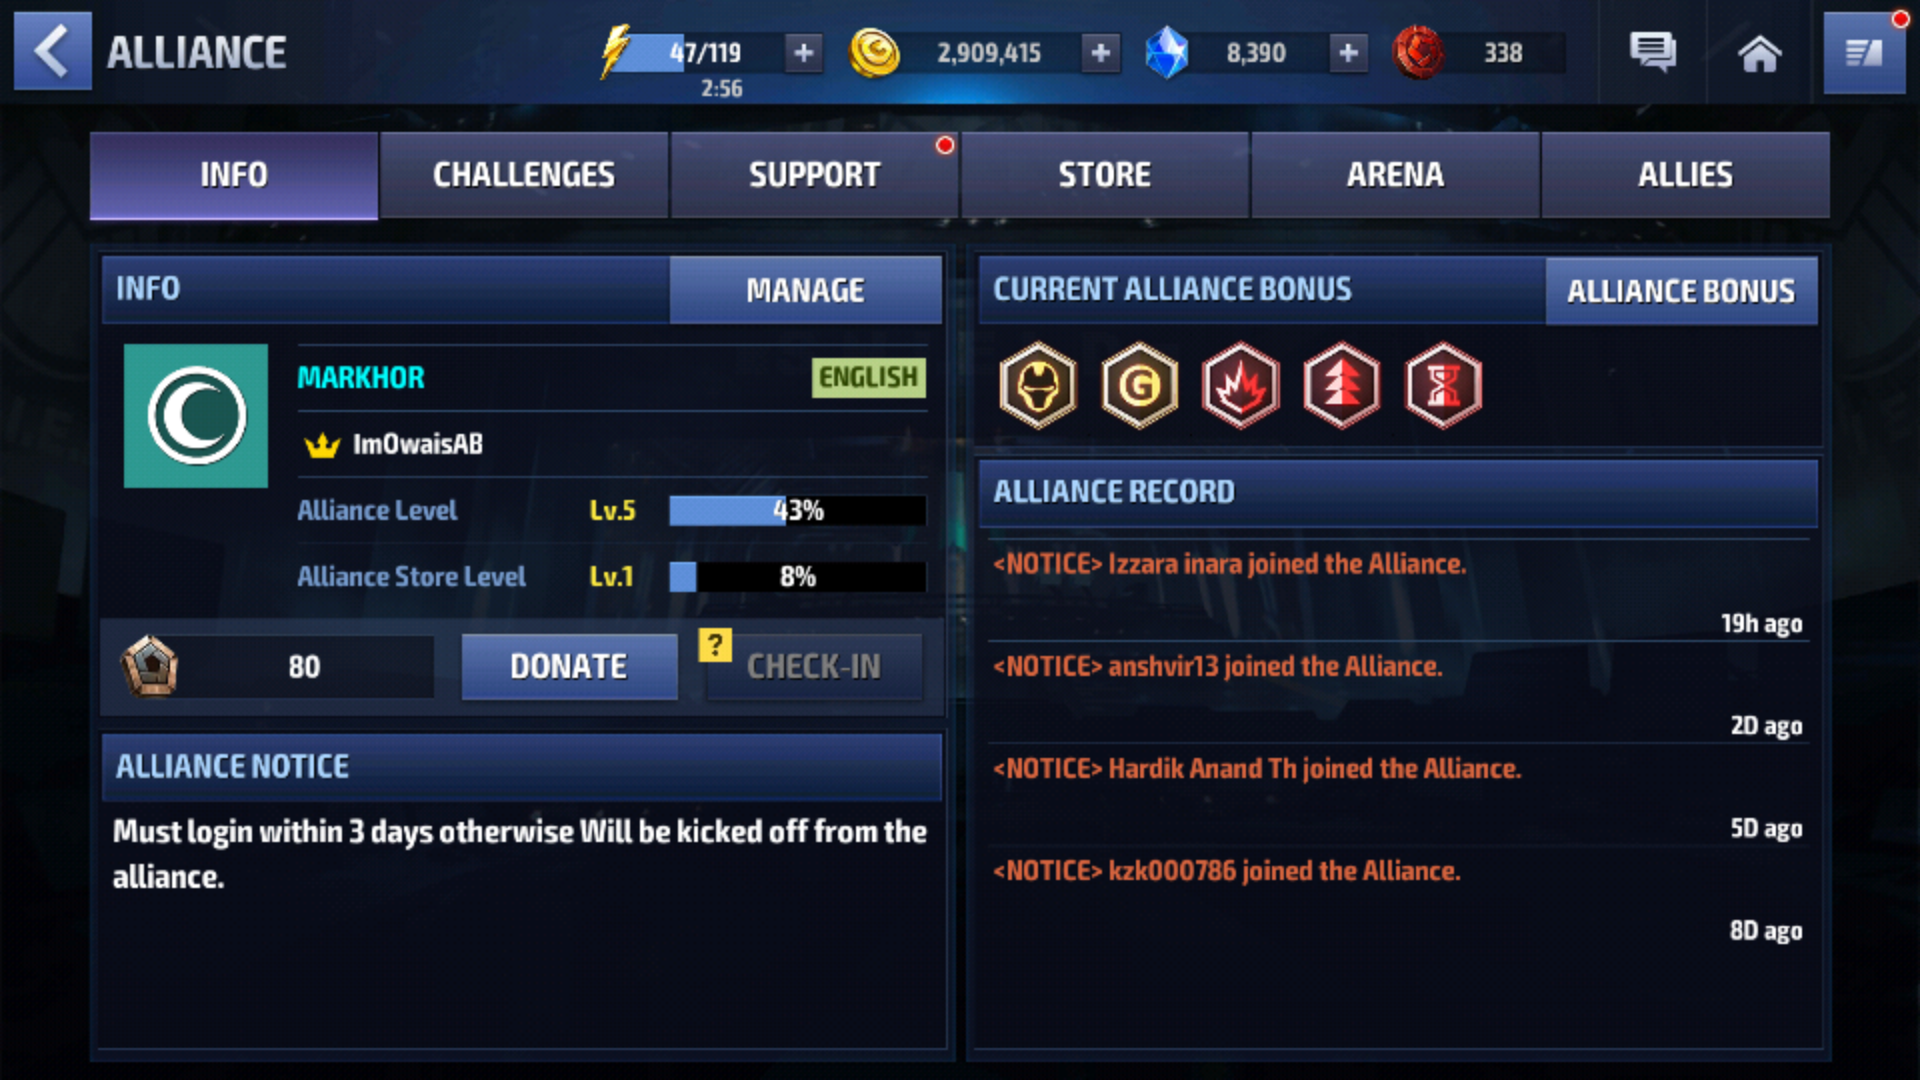The image size is (1920, 1080).
Task: Tap the MARKHOR crescent alliance emblem
Action: [x=196, y=416]
